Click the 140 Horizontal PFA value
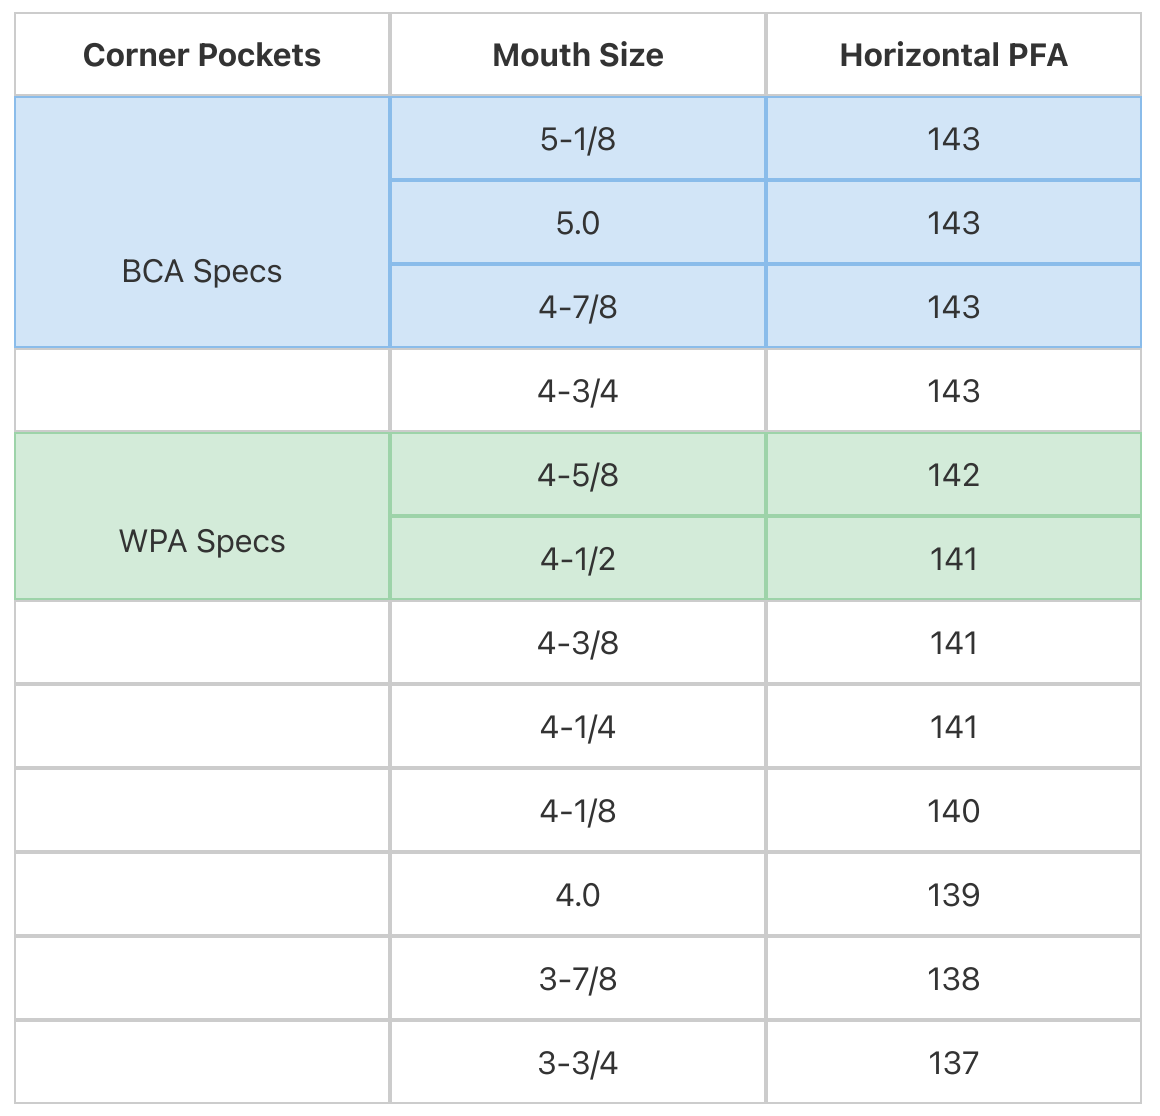The height and width of the screenshot is (1116, 1160). tap(953, 811)
